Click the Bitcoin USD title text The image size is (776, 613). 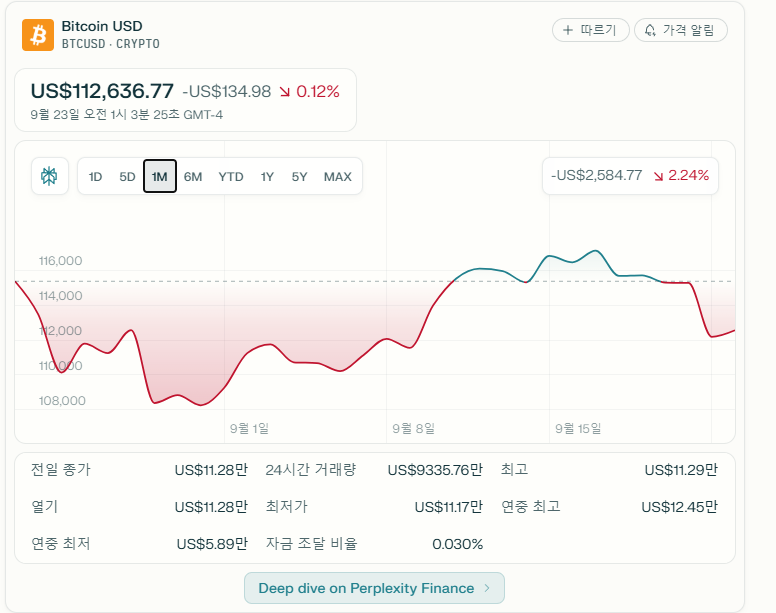(x=102, y=26)
